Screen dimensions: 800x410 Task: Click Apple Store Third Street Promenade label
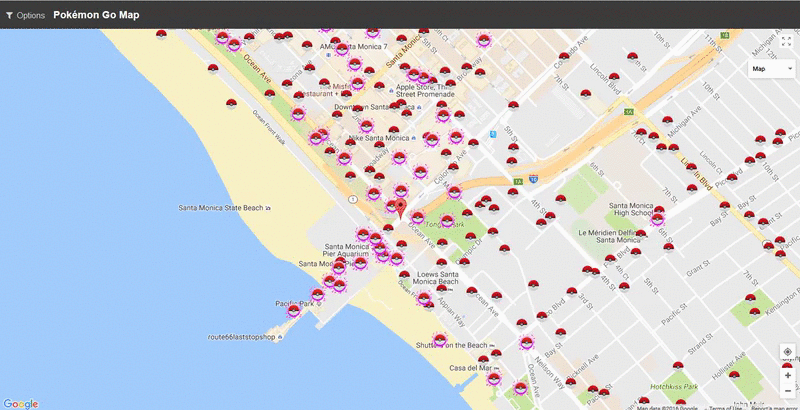425,91
